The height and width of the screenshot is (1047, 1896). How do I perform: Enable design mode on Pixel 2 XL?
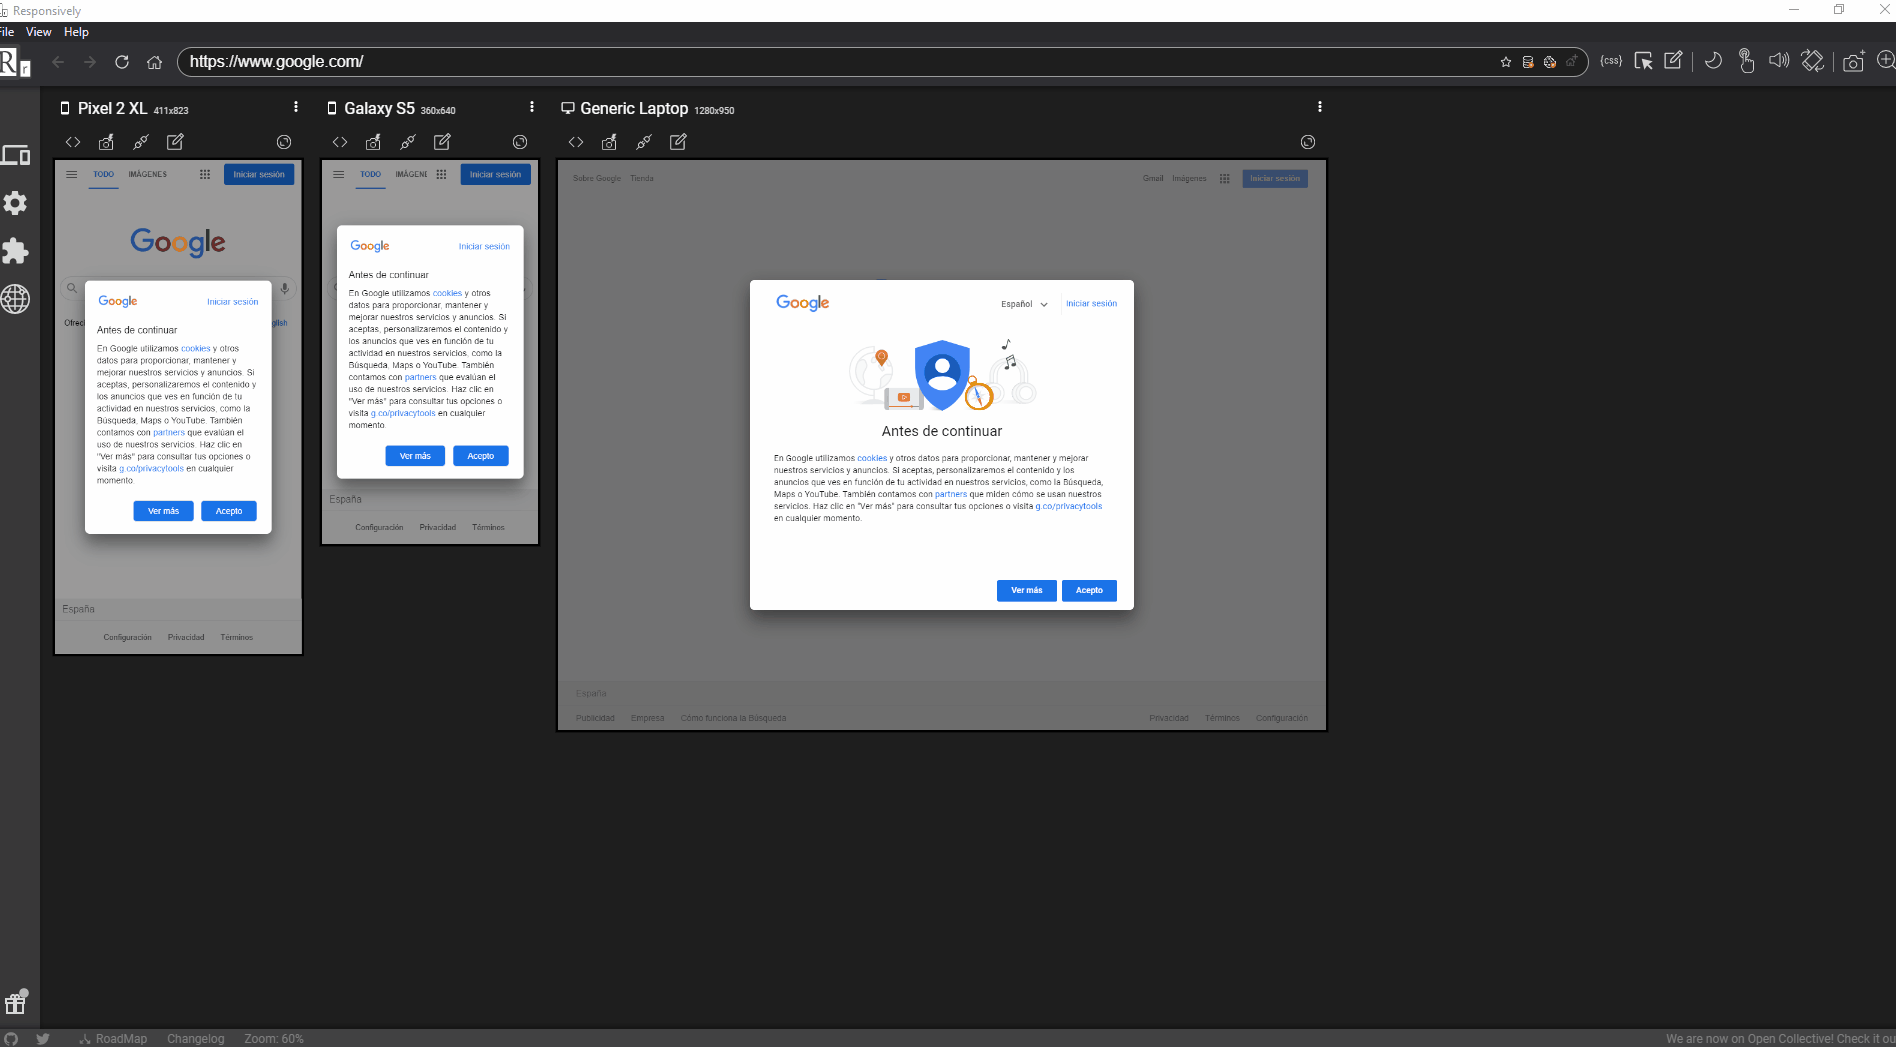pyautogui.click(x=175, y=142)
